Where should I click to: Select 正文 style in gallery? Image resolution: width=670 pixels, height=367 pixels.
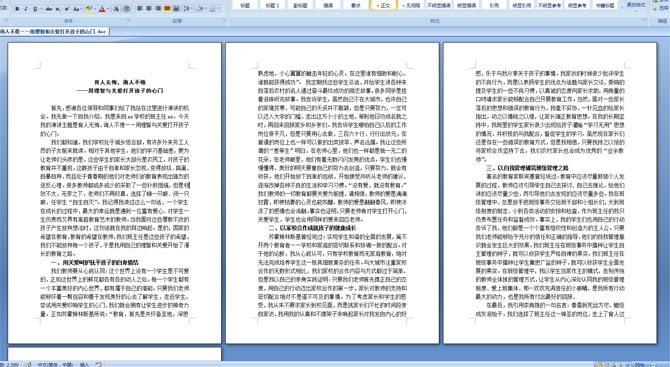click(384, 5)
